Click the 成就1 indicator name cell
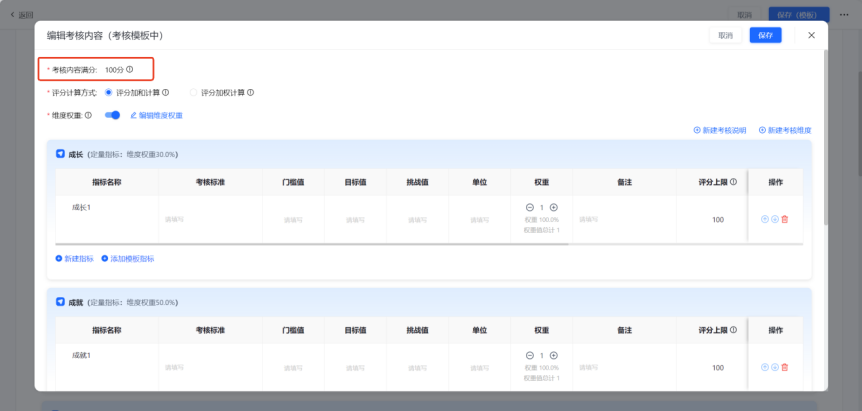 (107, 367)
